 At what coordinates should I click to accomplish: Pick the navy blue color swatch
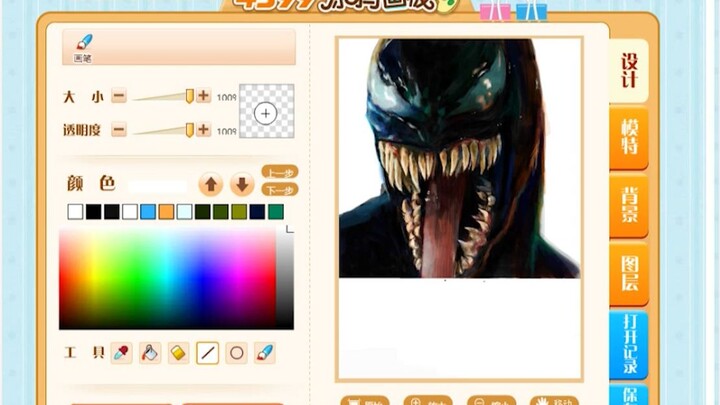click(257, 212)
